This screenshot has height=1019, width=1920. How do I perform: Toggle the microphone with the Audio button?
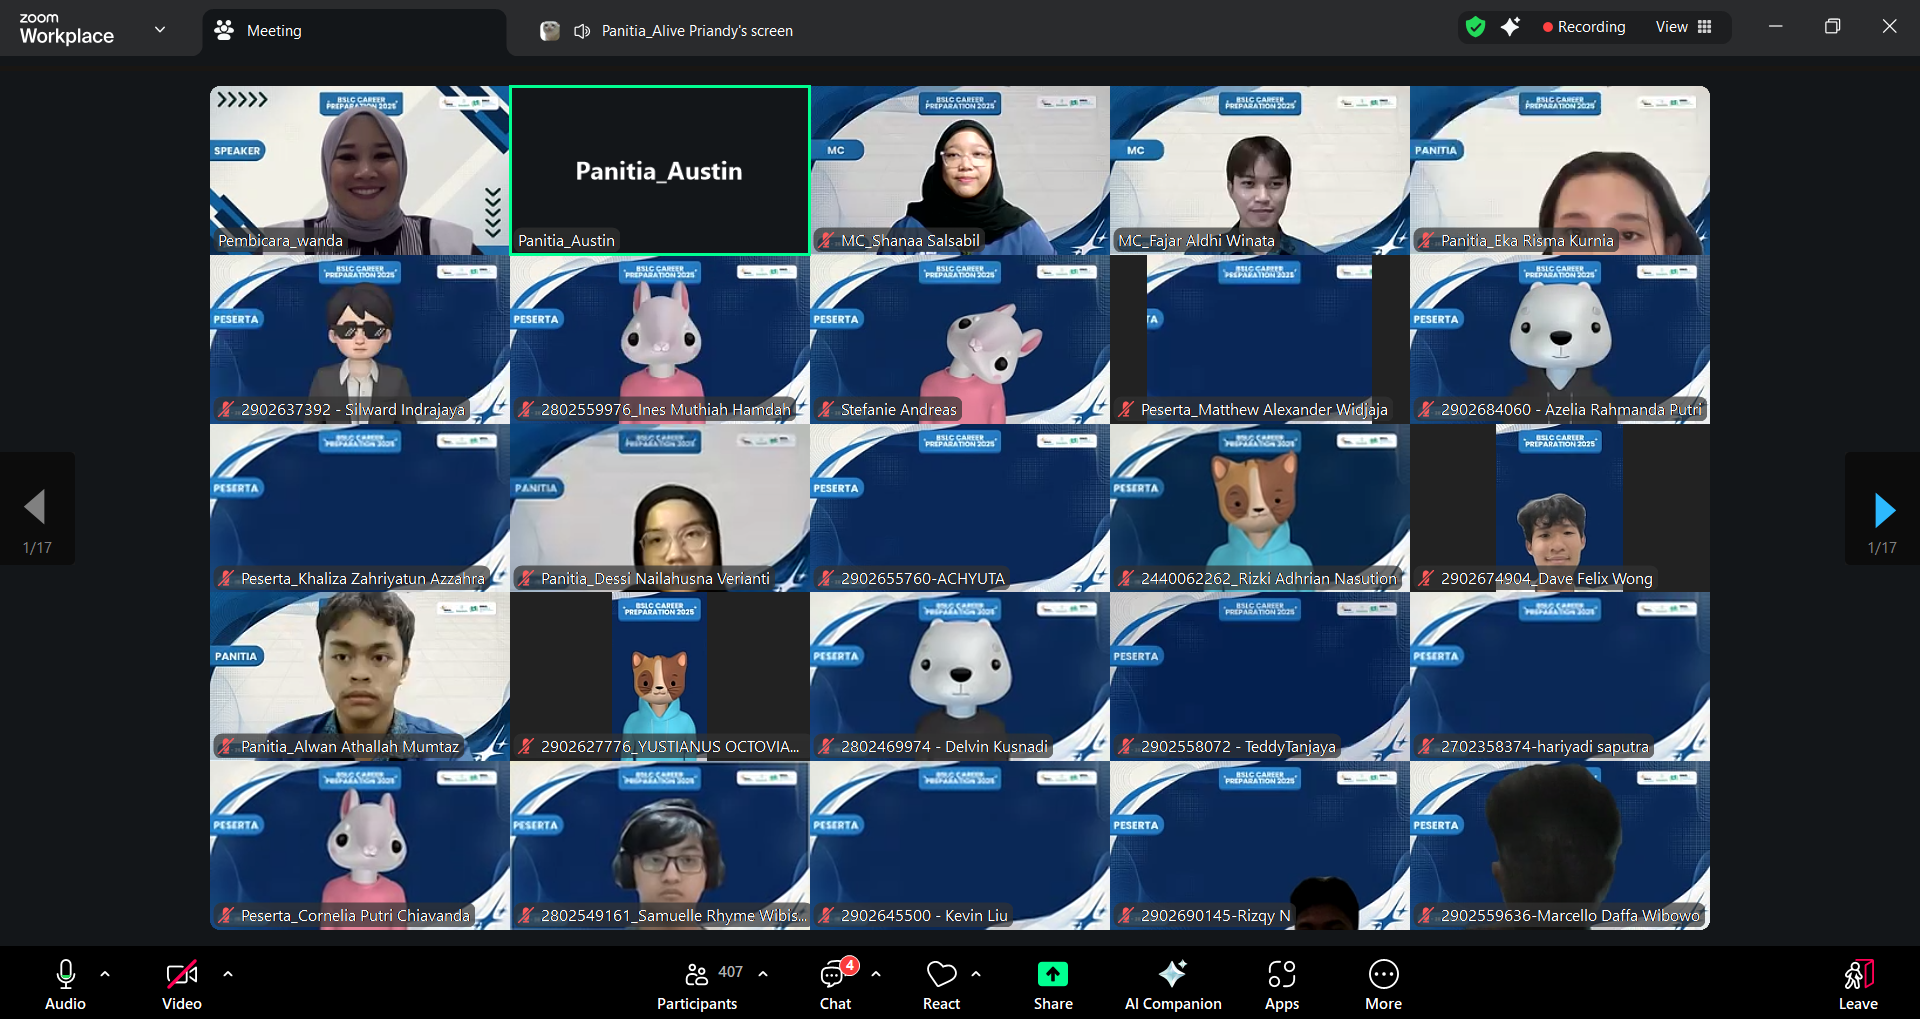point(66,974)
